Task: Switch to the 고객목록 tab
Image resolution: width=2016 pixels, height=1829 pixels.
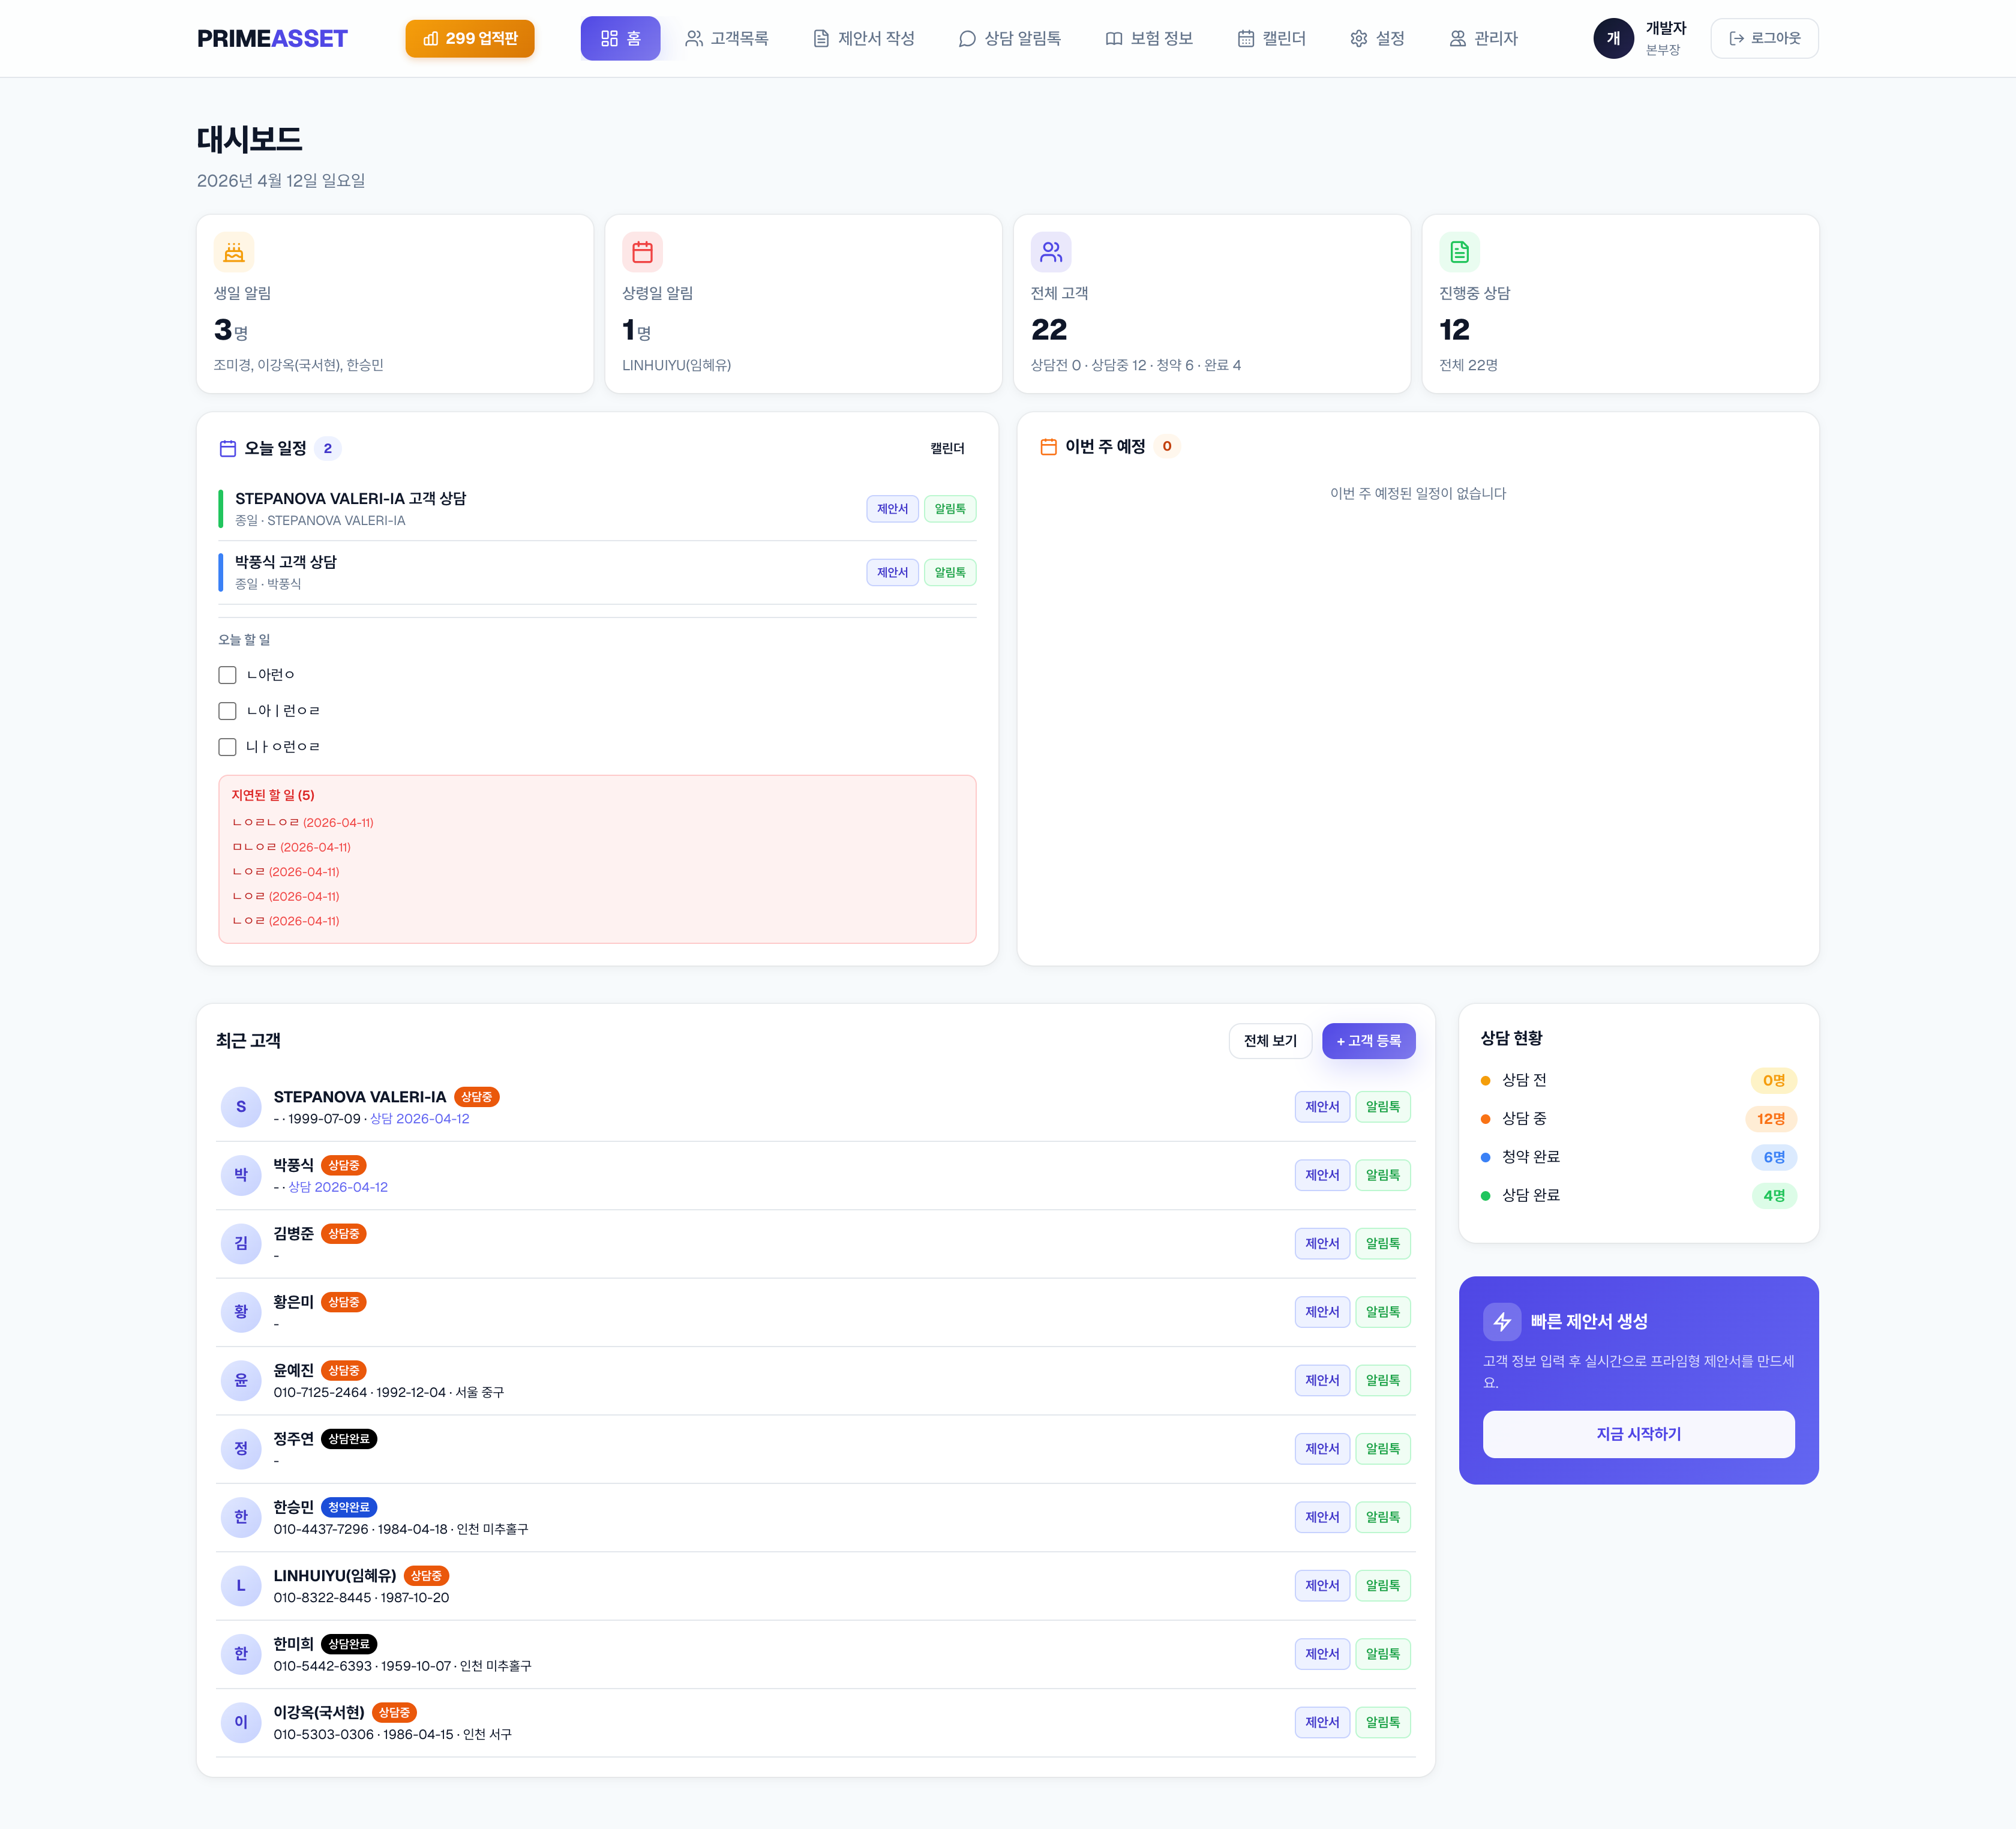Action: (x=727, y=38)
